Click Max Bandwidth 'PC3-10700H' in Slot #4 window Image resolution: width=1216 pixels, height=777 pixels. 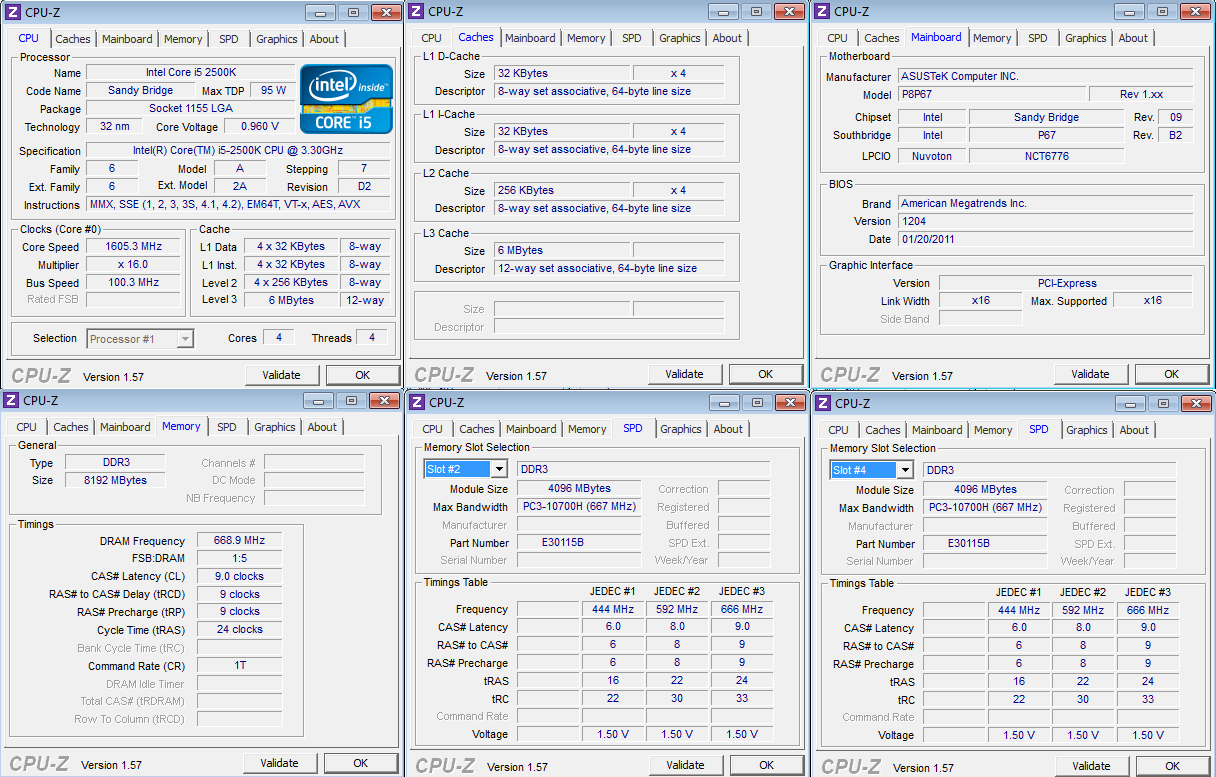pyautogui.click(x=985, y=508)
